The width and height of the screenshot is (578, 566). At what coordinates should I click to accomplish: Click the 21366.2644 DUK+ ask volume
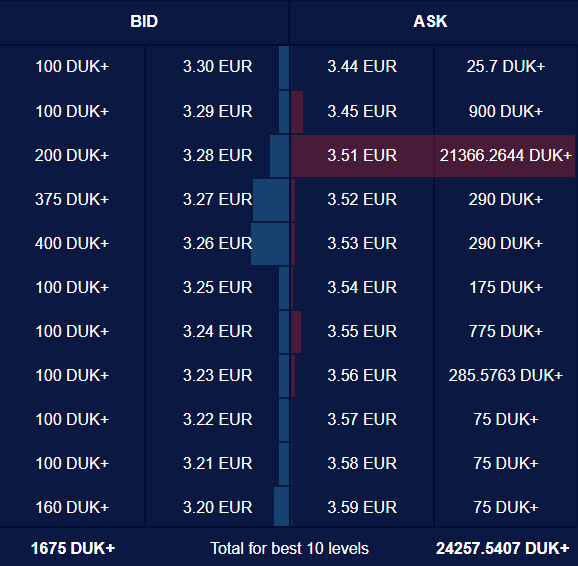tap(505, 156)
